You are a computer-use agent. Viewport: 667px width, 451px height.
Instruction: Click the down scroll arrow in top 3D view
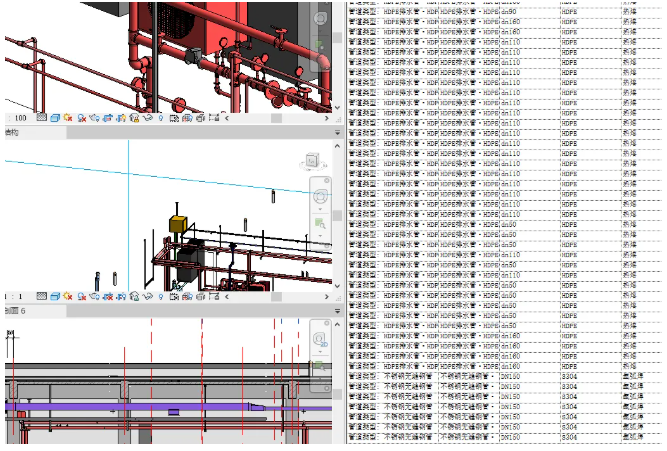[x=337, y=108]
